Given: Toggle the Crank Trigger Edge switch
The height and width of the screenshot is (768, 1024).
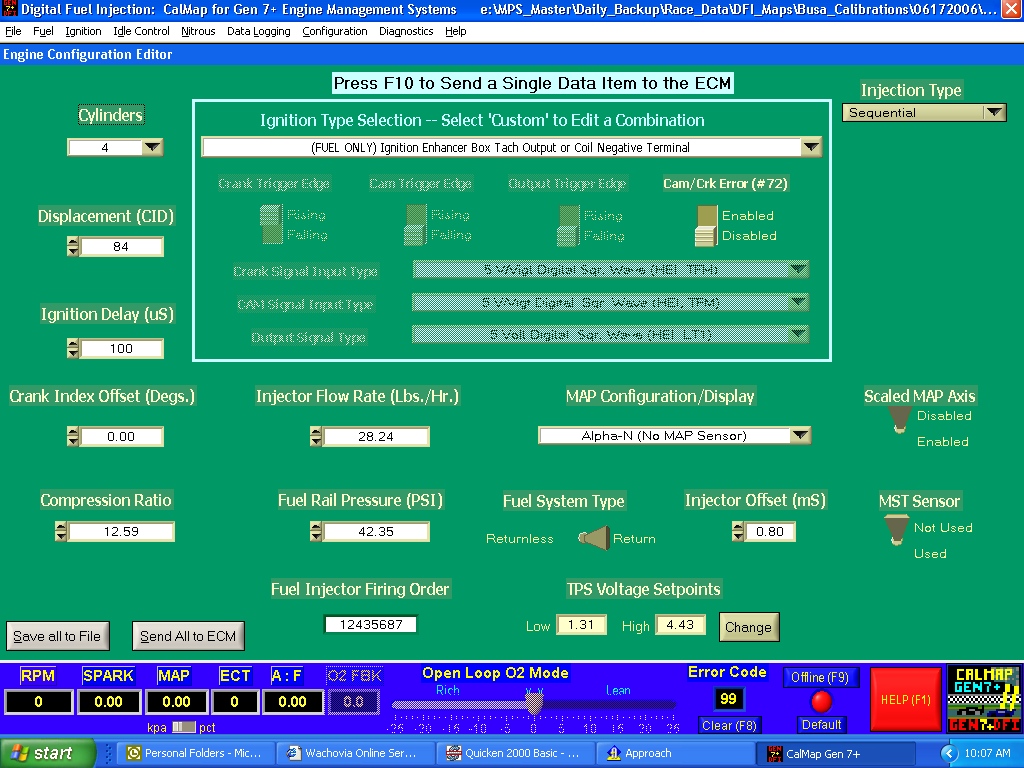Looking at the screenshot, I should pyautogui.click(x=271, y=224).
